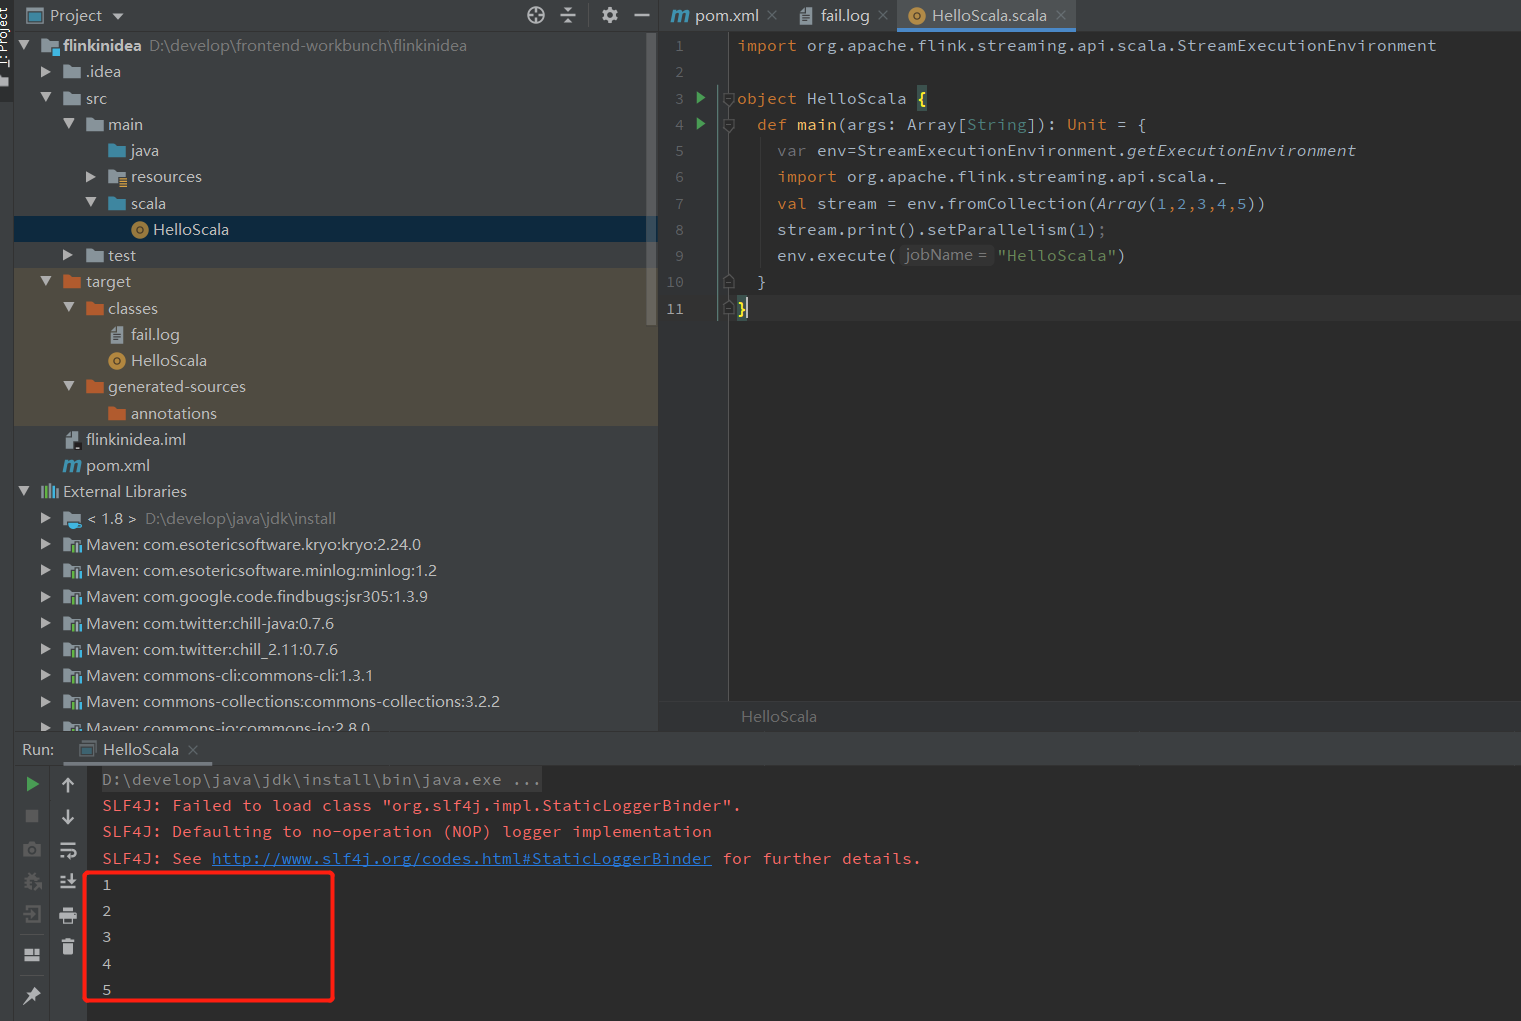This screenshot has width=1521, height=1021.
Task: Place cursor on line 11 closing brace
Action: point(742,308)
